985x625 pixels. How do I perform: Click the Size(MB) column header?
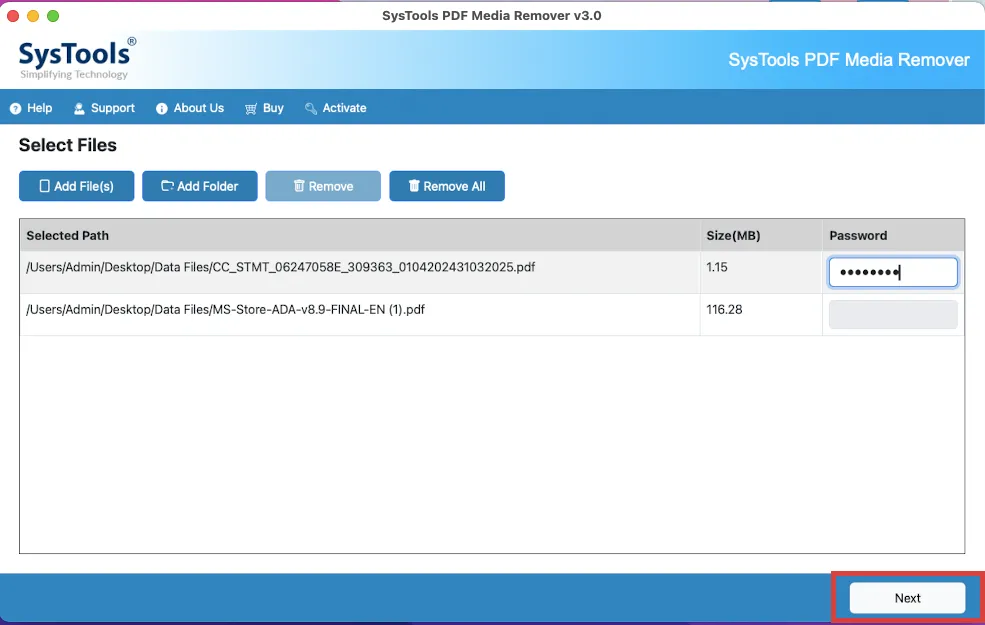point(761,236)
